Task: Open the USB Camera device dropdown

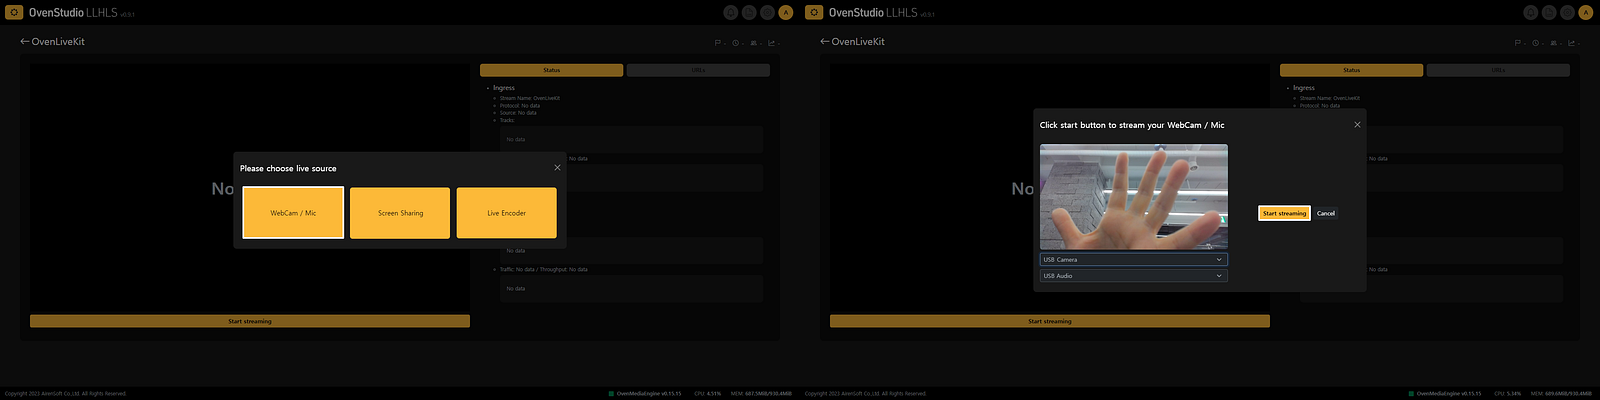Action: [x=1134, y=259]
